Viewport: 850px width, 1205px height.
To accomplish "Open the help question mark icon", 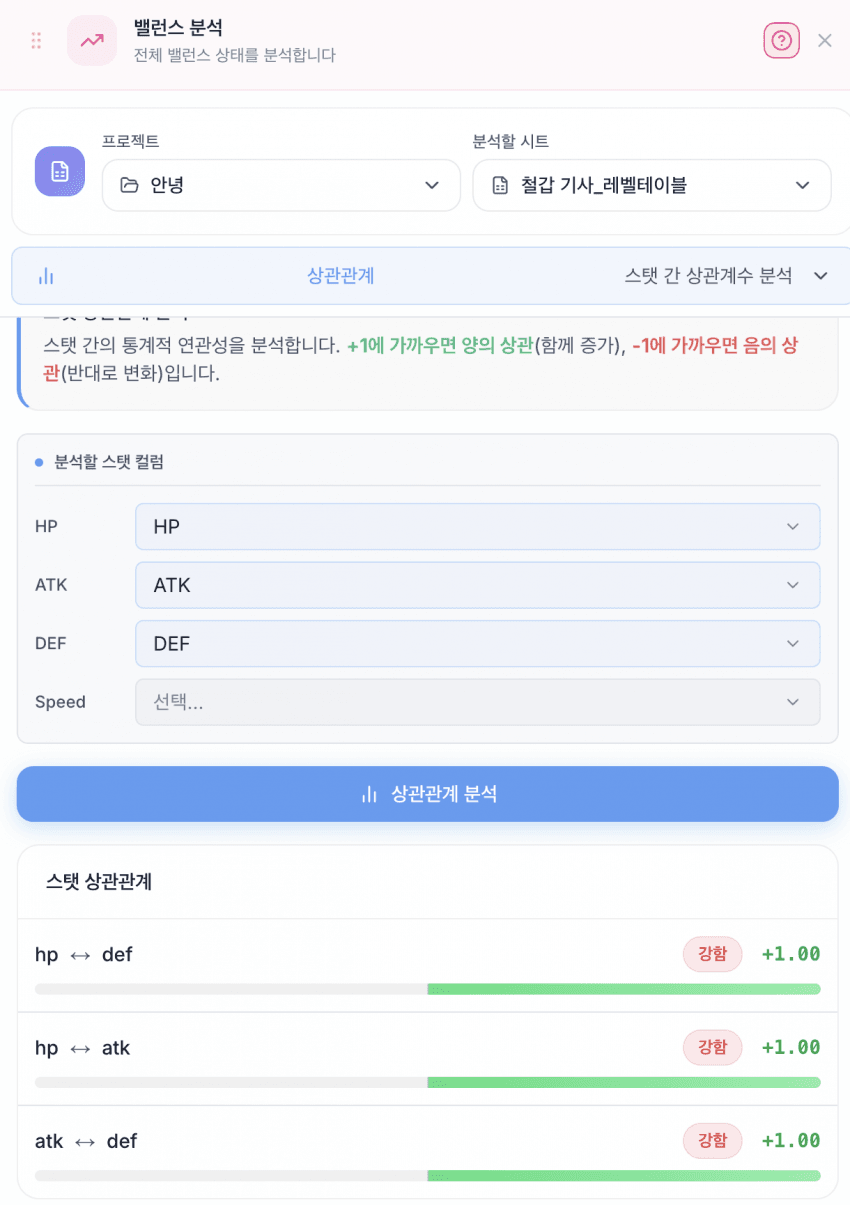I will [781, 41].
